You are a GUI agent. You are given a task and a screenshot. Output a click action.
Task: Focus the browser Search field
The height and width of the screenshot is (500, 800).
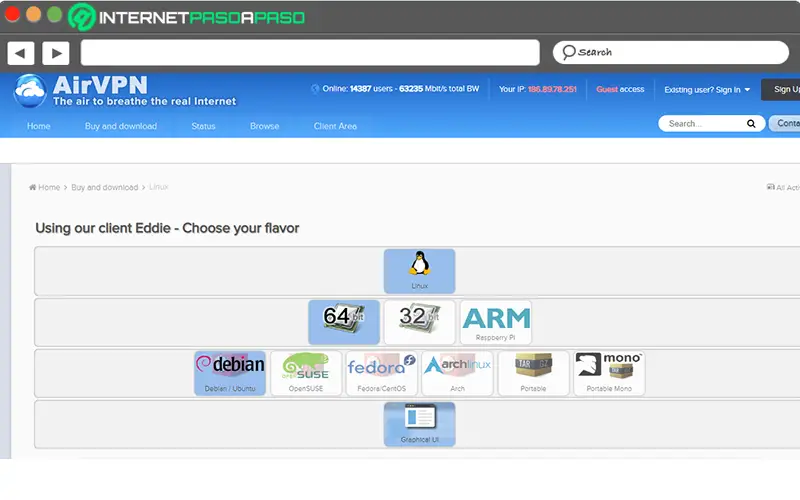(671, 52)
